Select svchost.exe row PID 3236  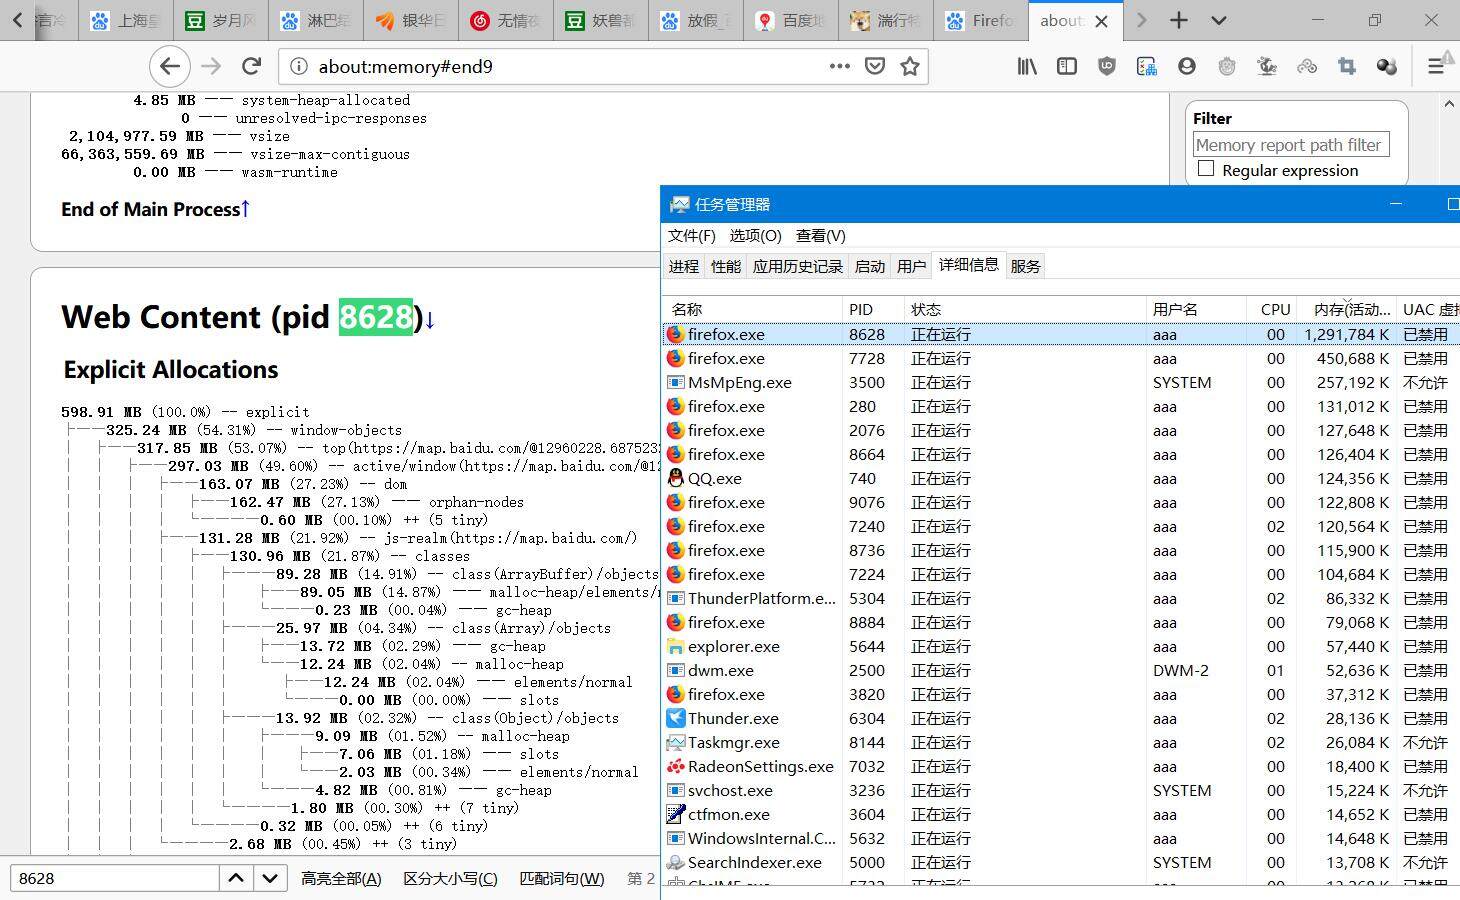point(1060,790)
